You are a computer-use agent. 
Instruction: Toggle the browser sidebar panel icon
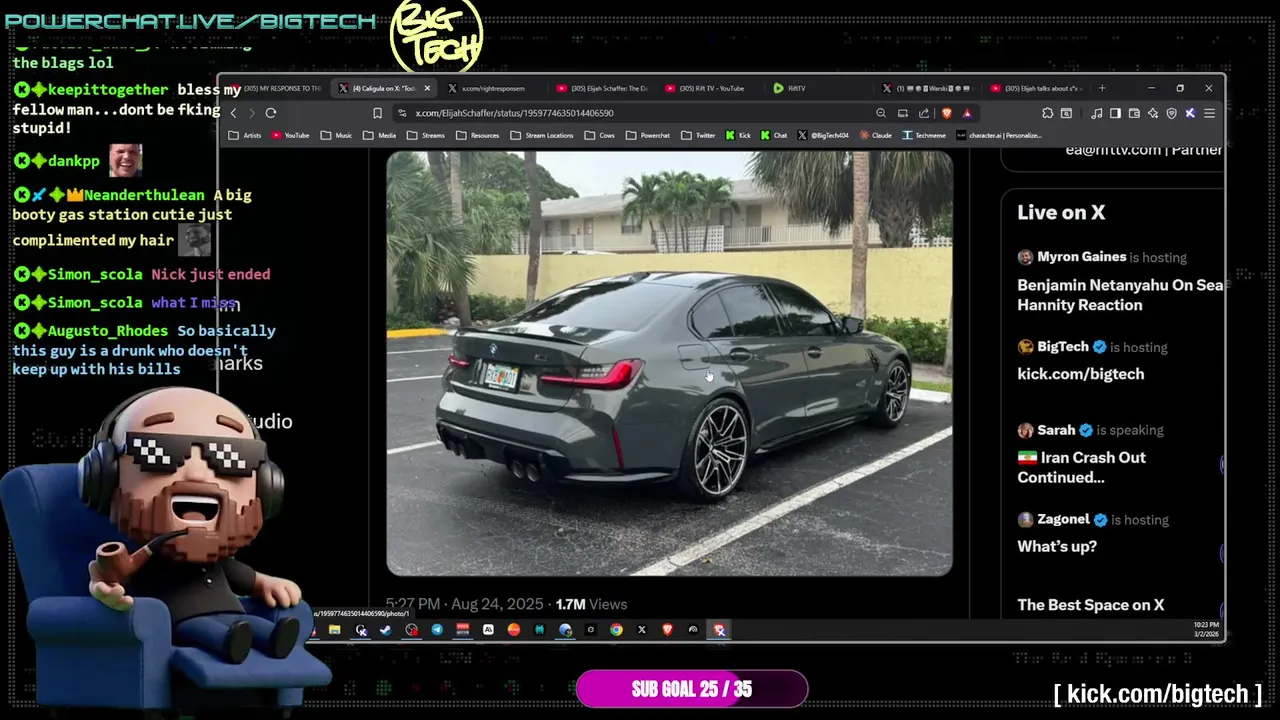(x=1115, y=113)
